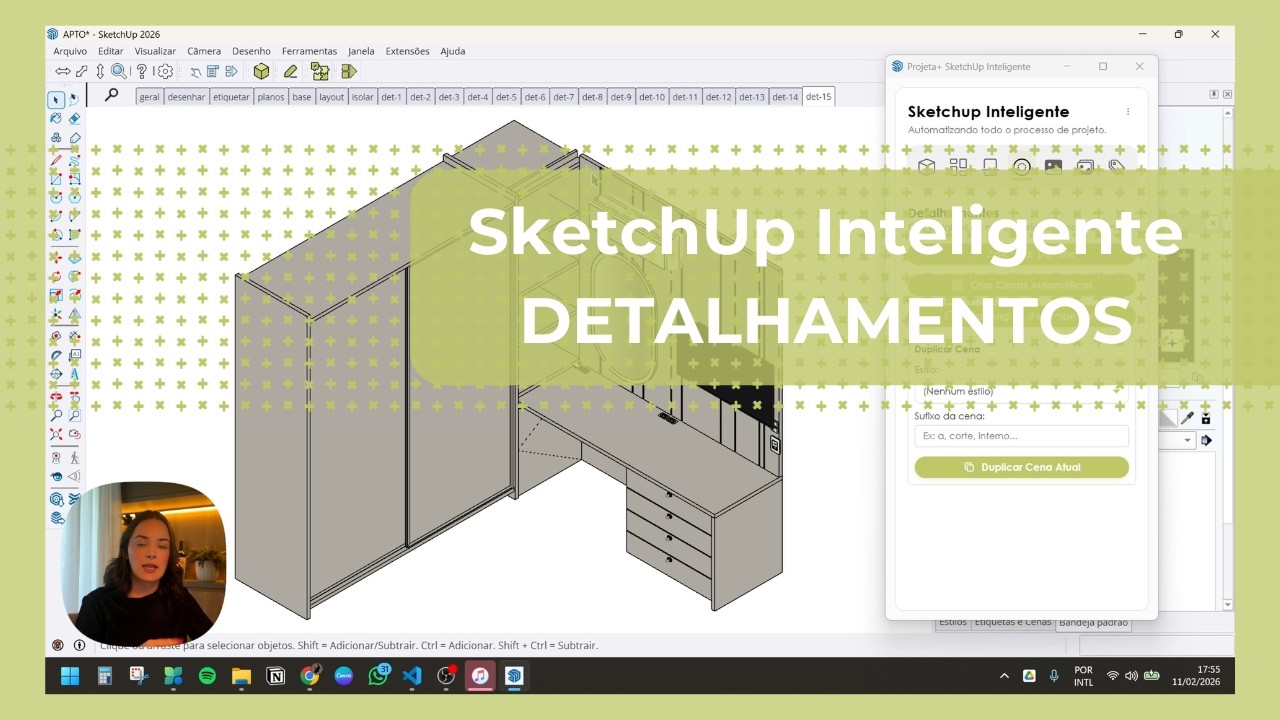Select the Circle drawing tool
Screen dimensions: 1280x720
click(x=56, y=197)
